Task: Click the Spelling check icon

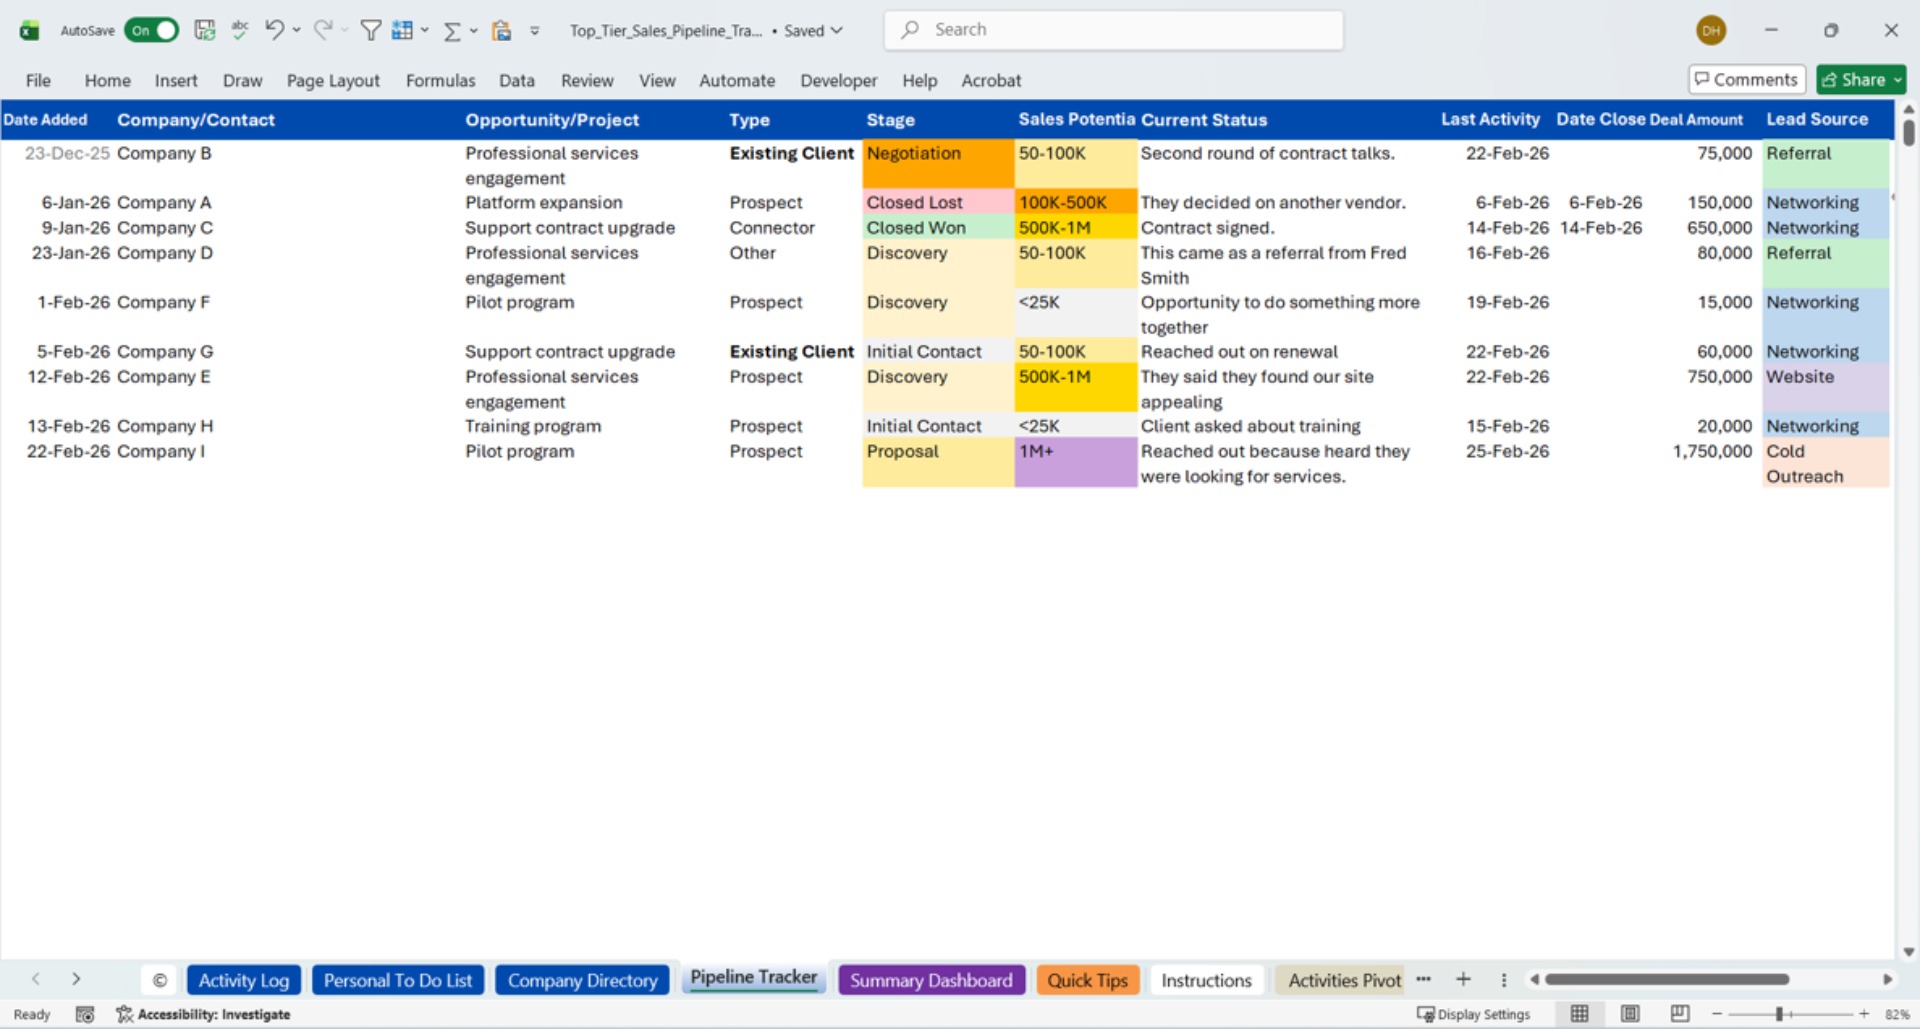Action: tap(240, 30)
